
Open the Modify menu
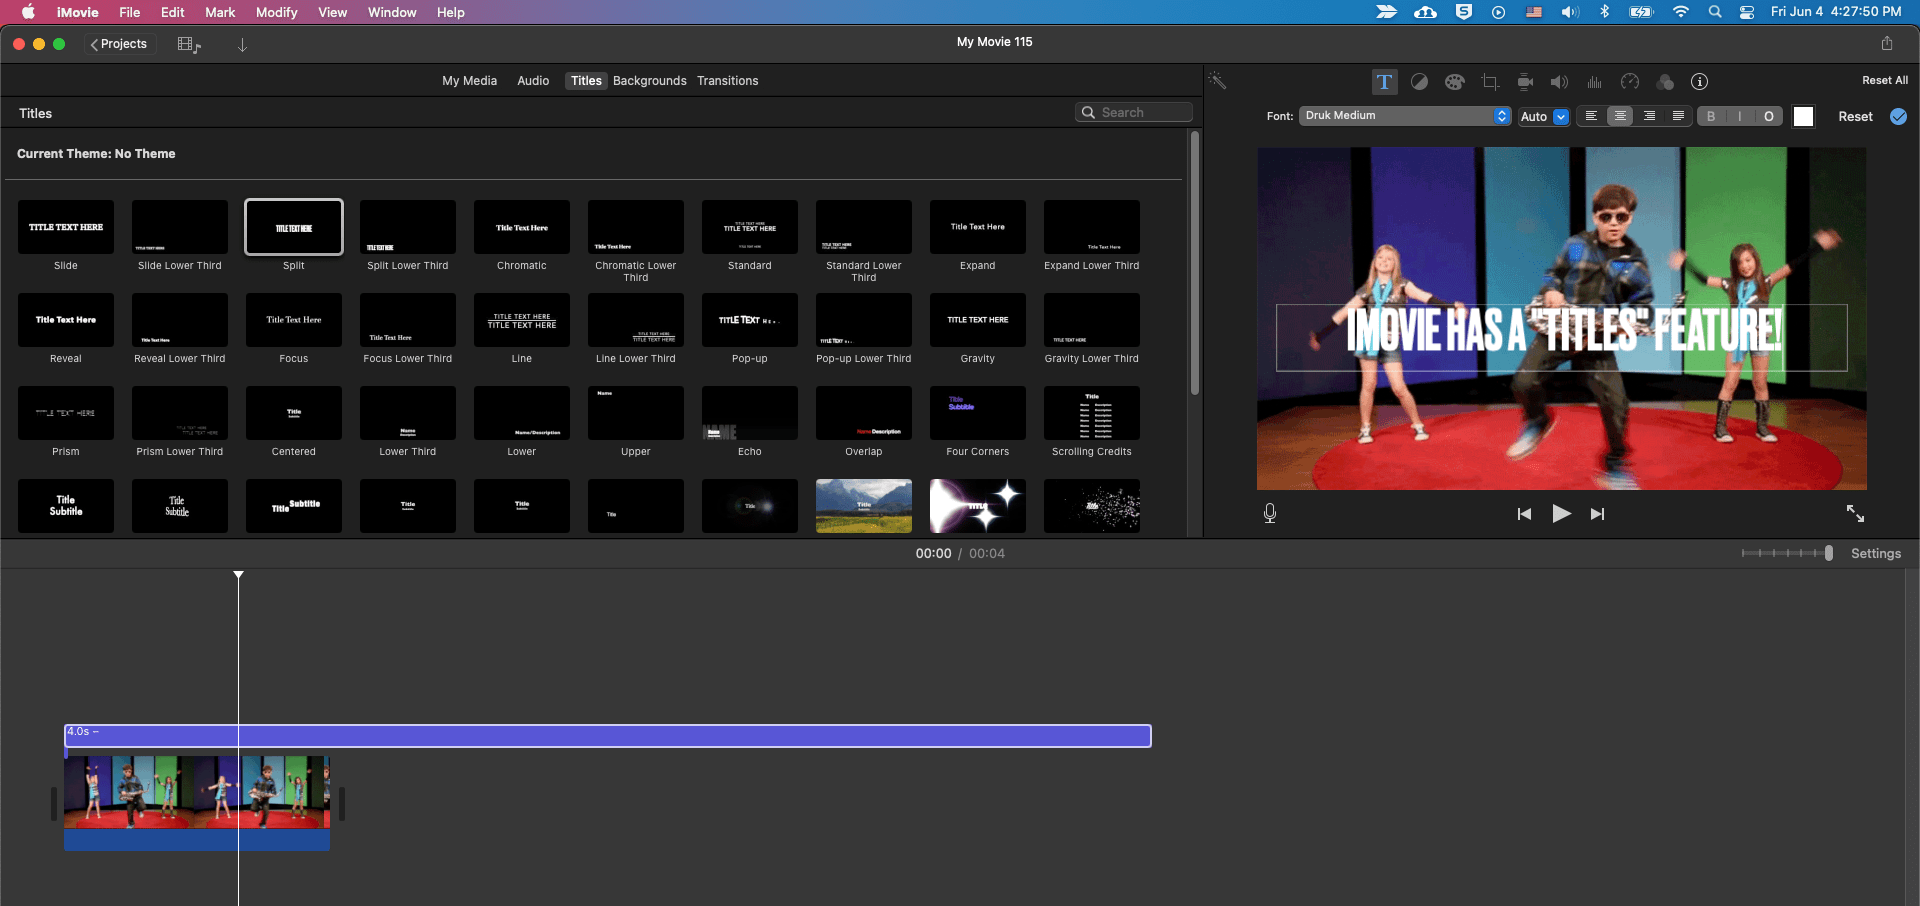276,12
